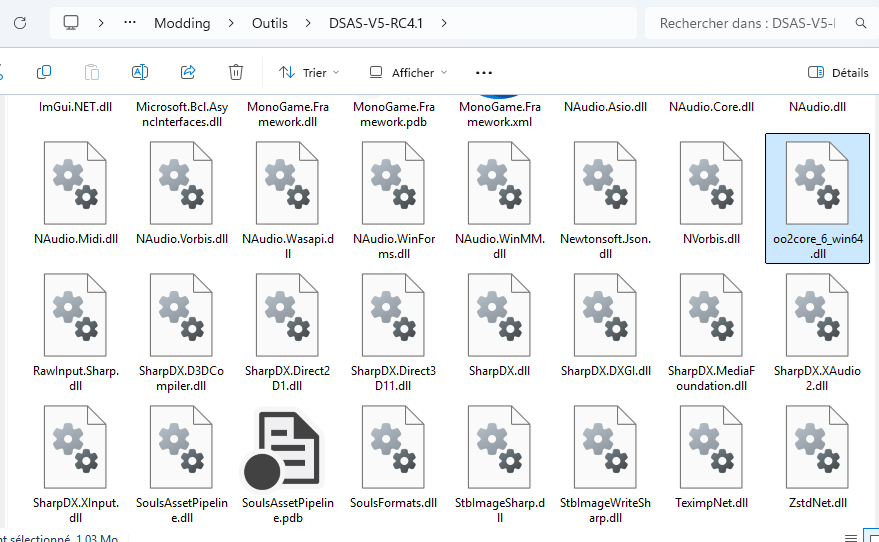The image size is (879, 542).
Task: Select the NAudio.WinForms.dll file icon
Action: (x=393, y=183)
